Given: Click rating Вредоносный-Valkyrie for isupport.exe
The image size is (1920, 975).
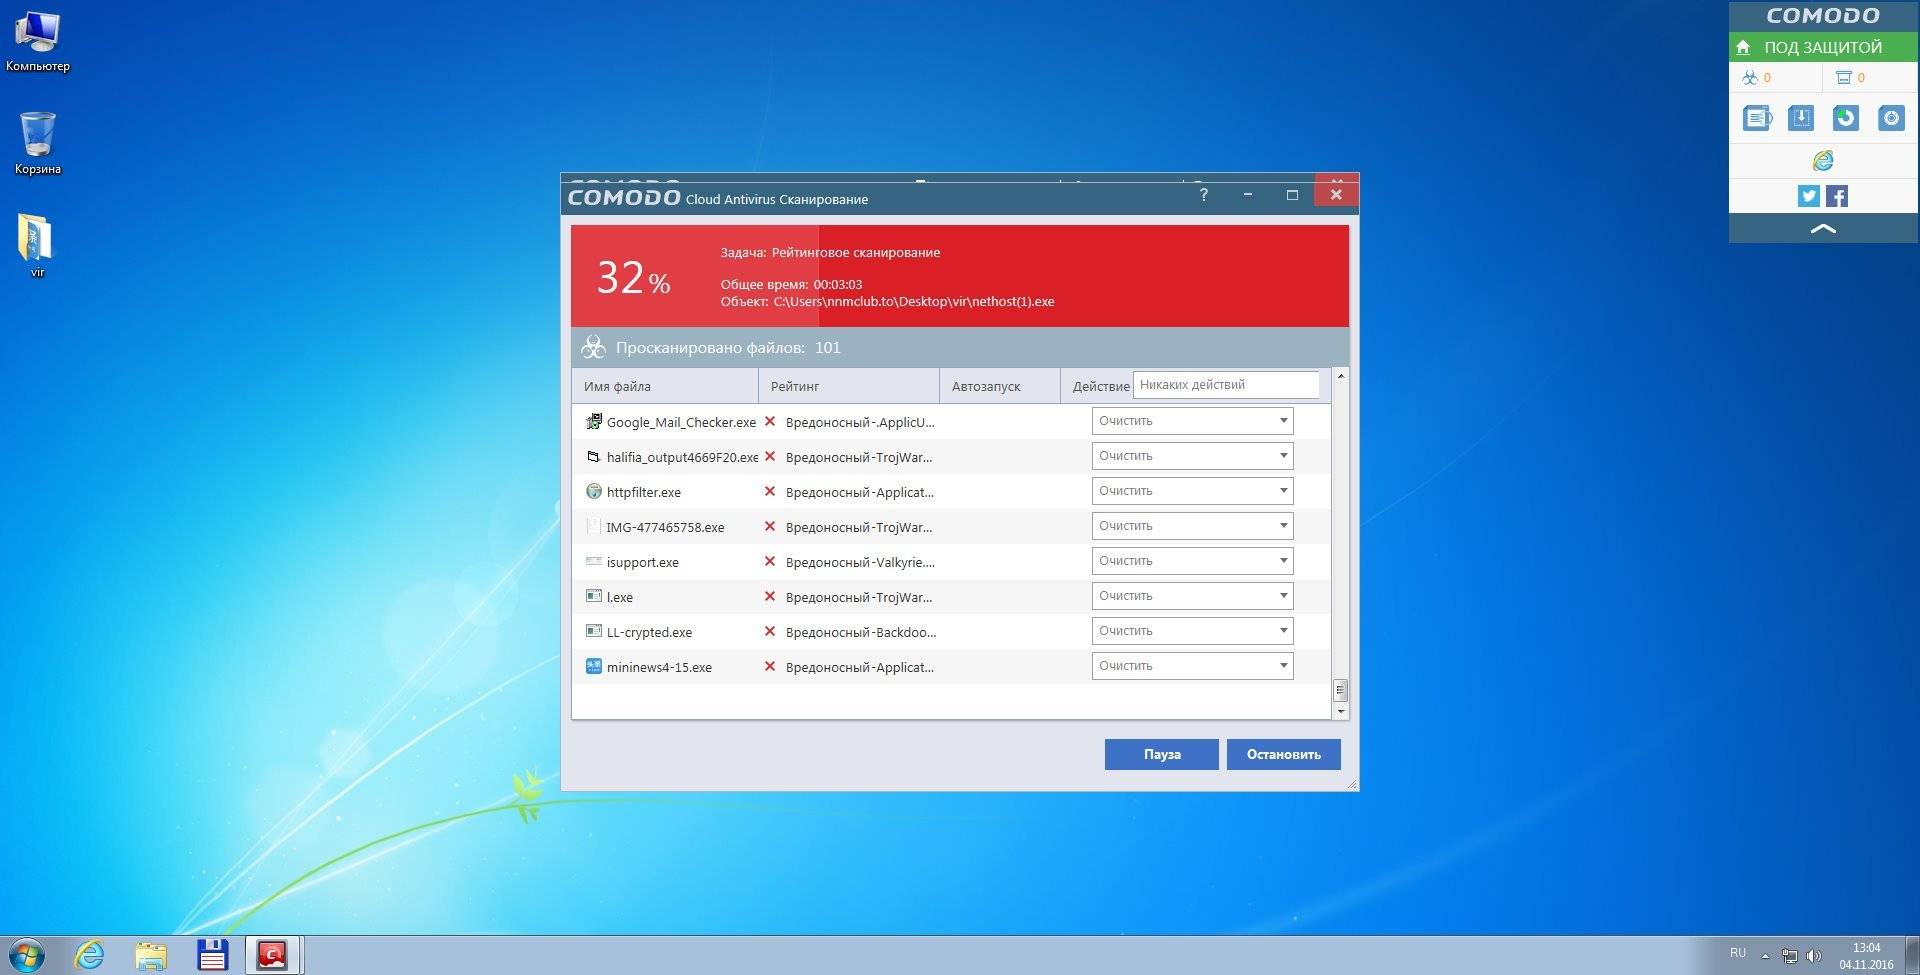Looking at the screenshot, I should click(860, 562).
